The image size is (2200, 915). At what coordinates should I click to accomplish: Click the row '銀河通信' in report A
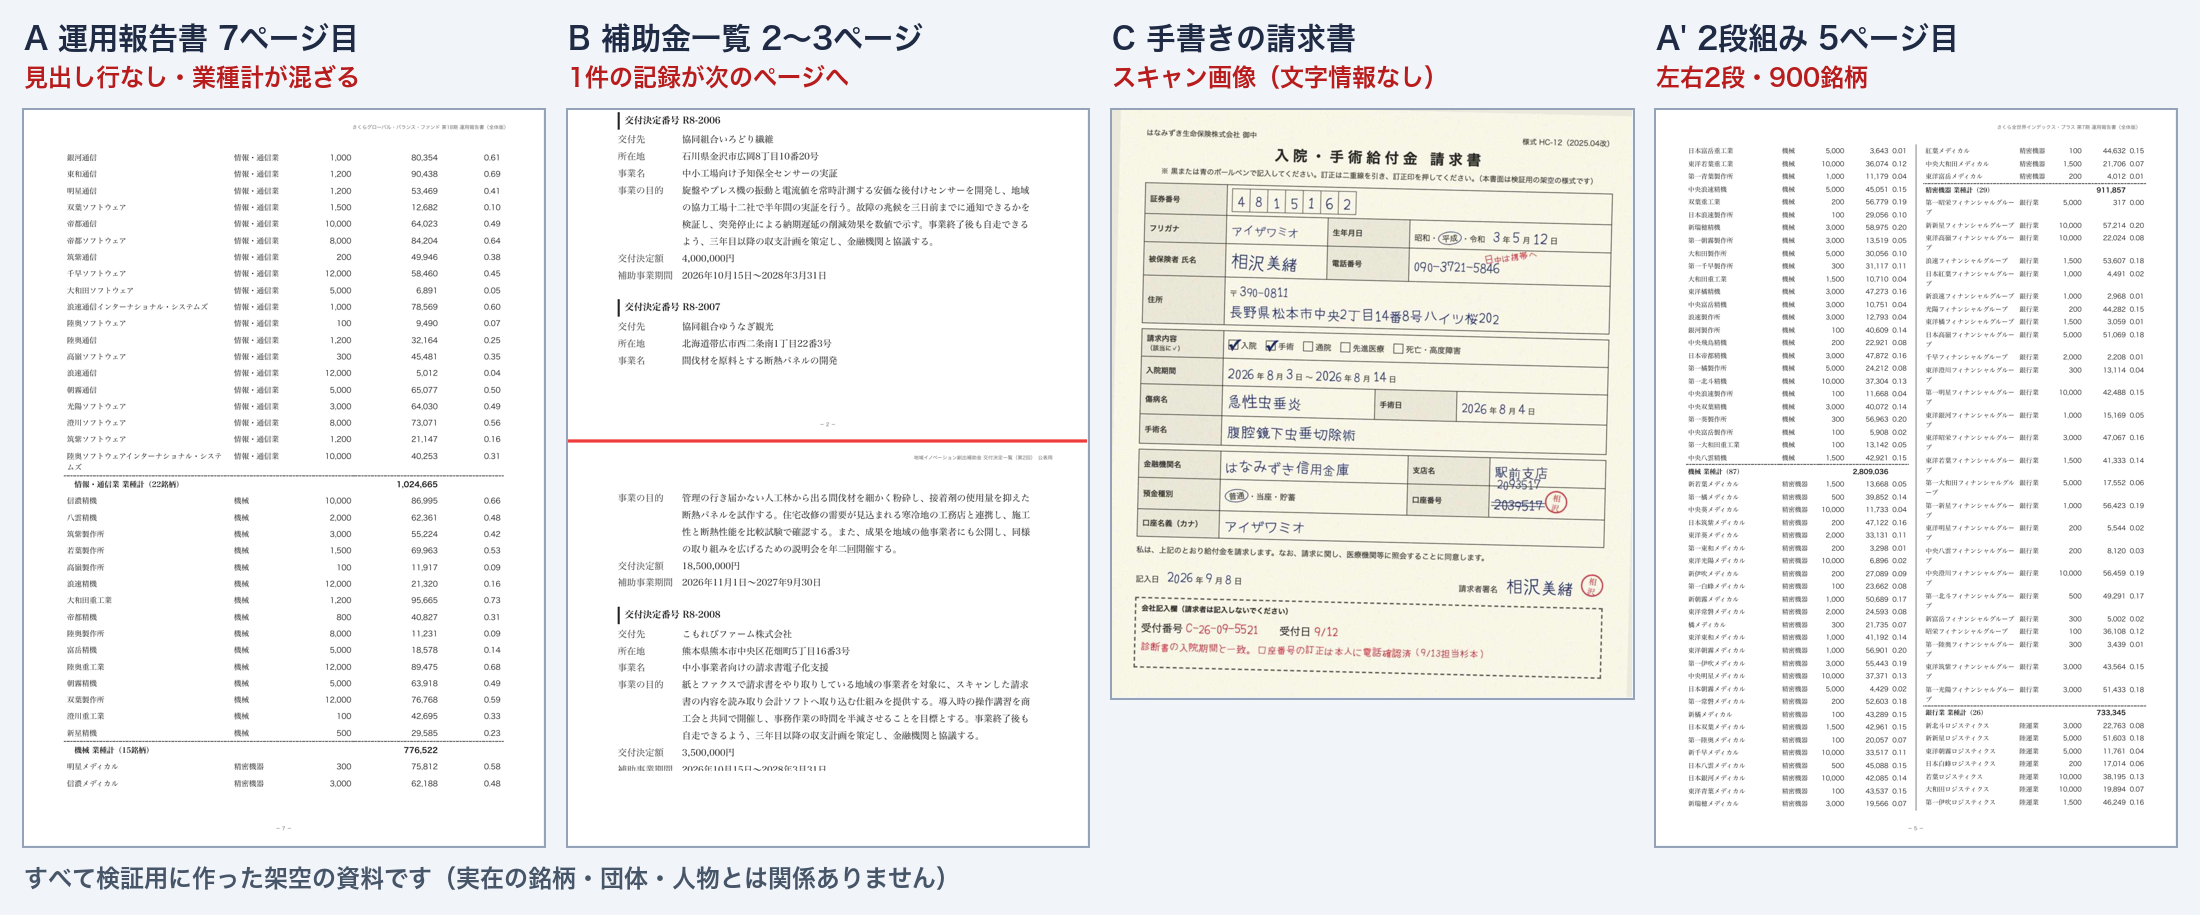coord(284,158)
